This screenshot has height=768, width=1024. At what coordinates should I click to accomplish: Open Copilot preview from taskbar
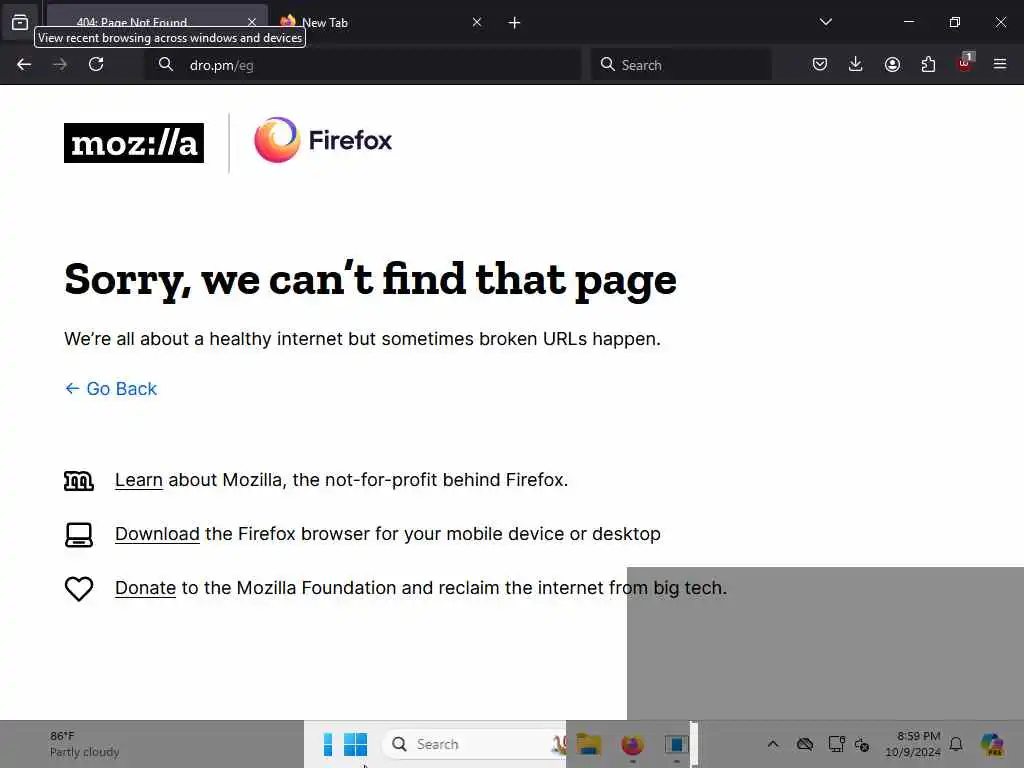pos(992,744)
